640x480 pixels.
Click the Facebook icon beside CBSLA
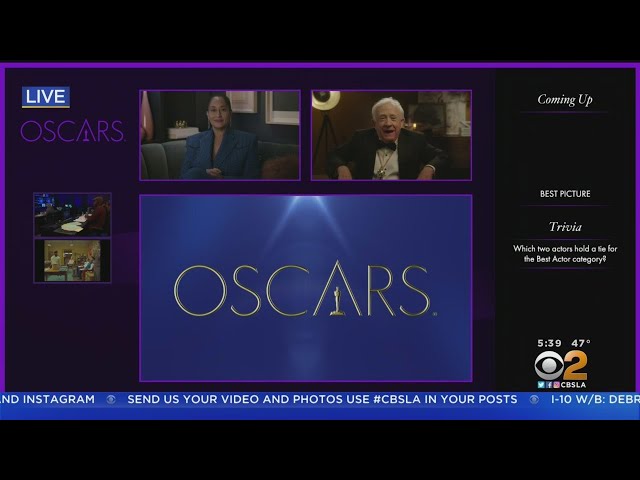pos(549,384)
